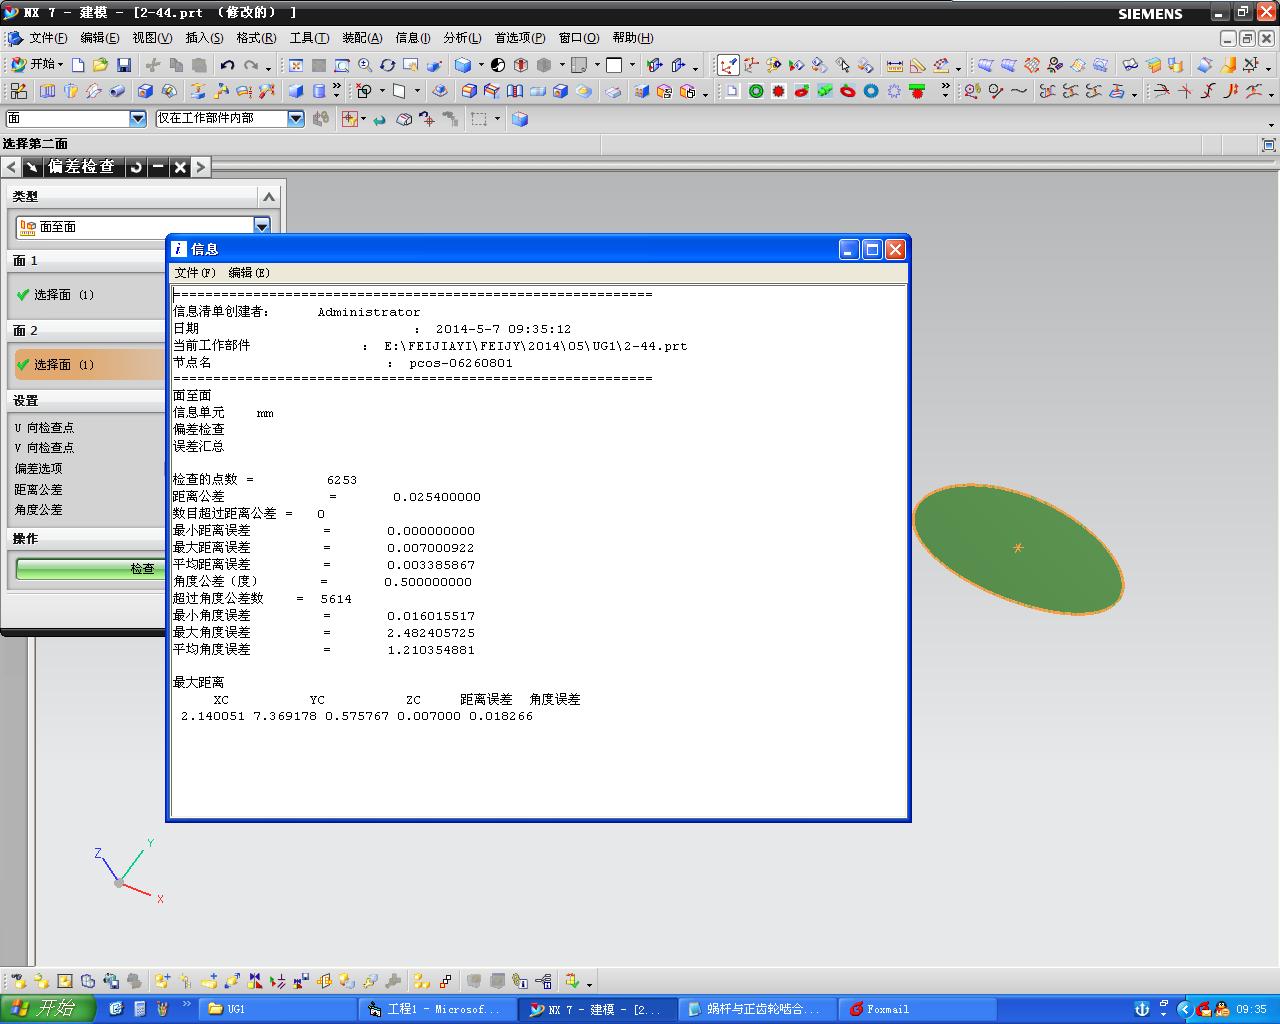The image size is (1280, 1024).
Task: Save the part with the floppy icon
Action: [124, 65]
